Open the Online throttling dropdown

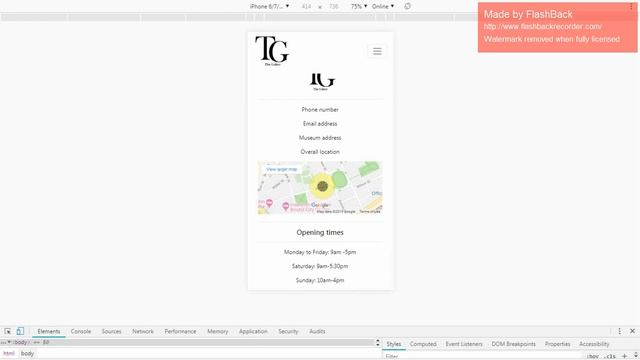382,7
